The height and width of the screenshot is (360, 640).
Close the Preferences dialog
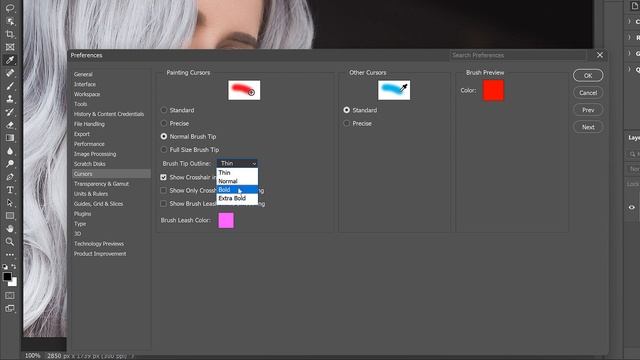point(600,55)
